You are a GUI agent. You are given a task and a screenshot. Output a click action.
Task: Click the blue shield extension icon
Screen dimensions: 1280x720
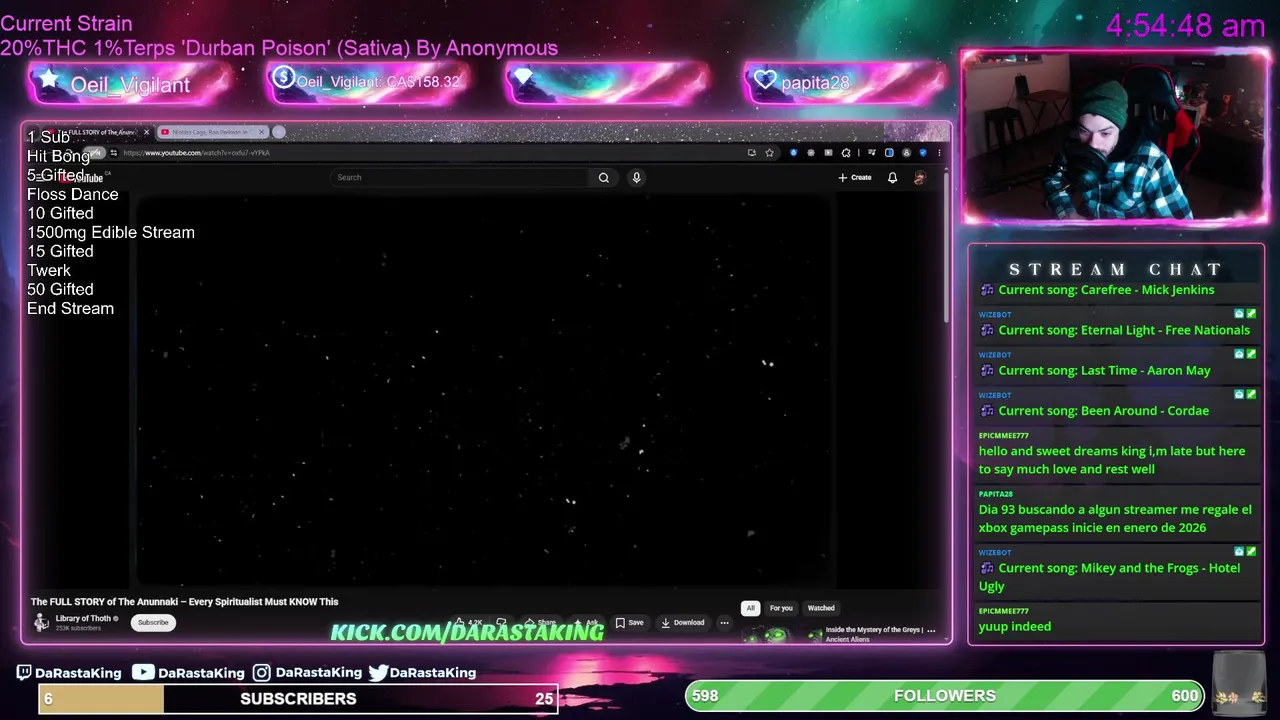point(794,153)
